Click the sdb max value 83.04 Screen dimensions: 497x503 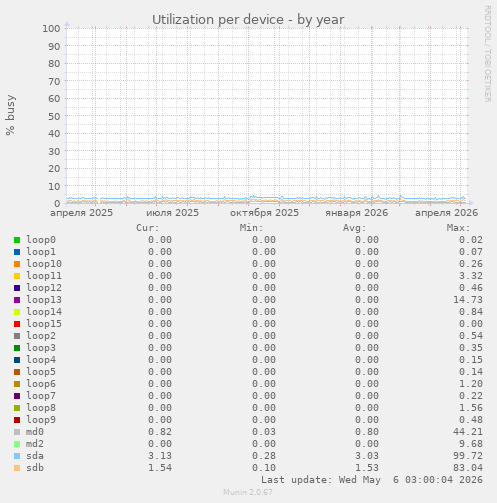coord(468,468)
